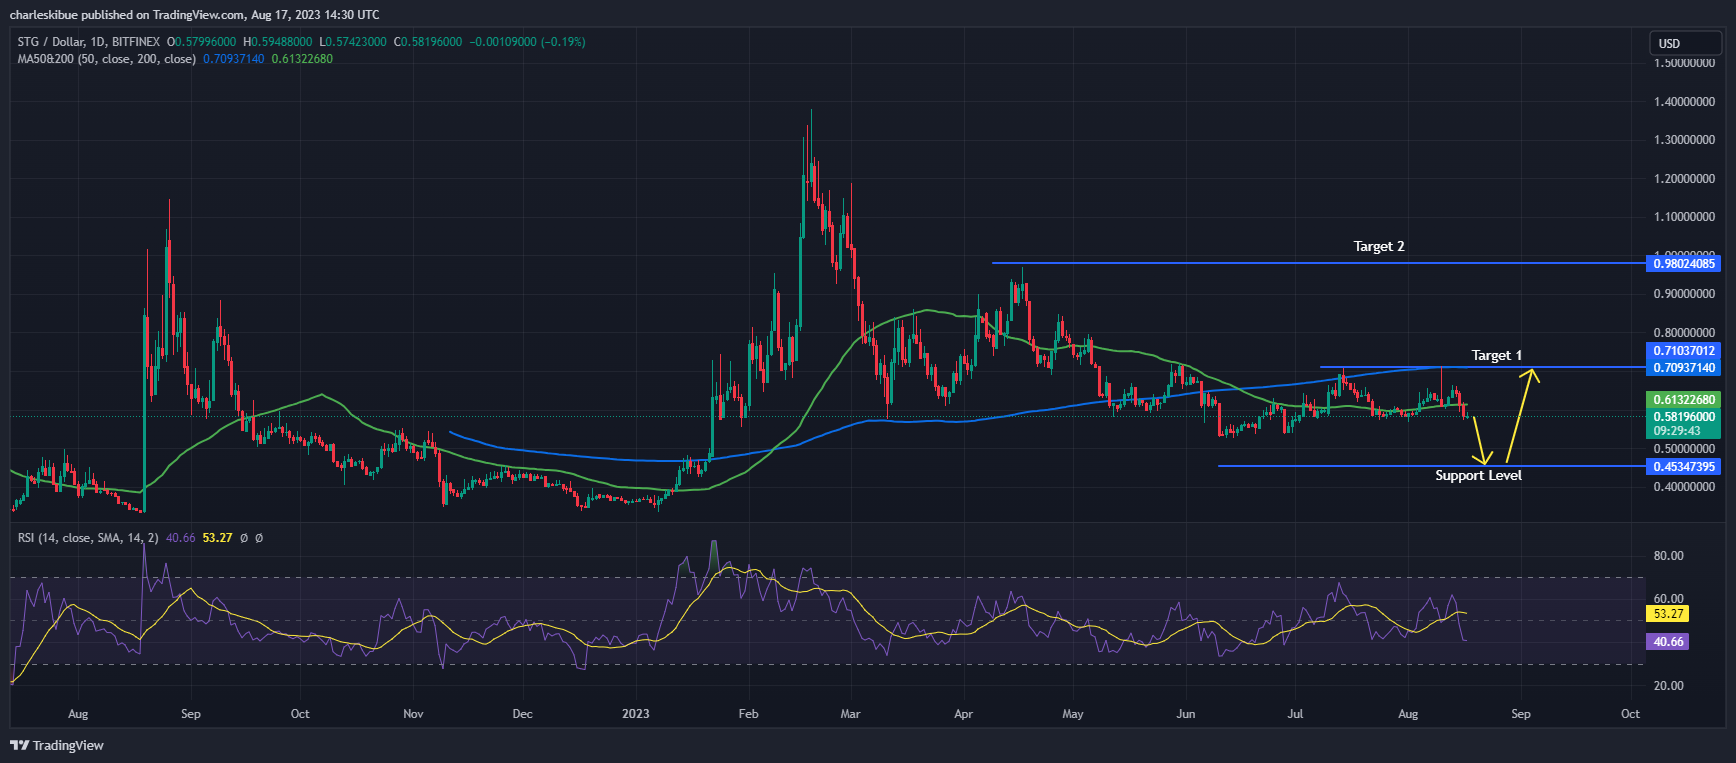Click the Sep label after Aug 2023
Image resolution: width=1736 pixels, height=763 pixels.
click(1520, 714)
